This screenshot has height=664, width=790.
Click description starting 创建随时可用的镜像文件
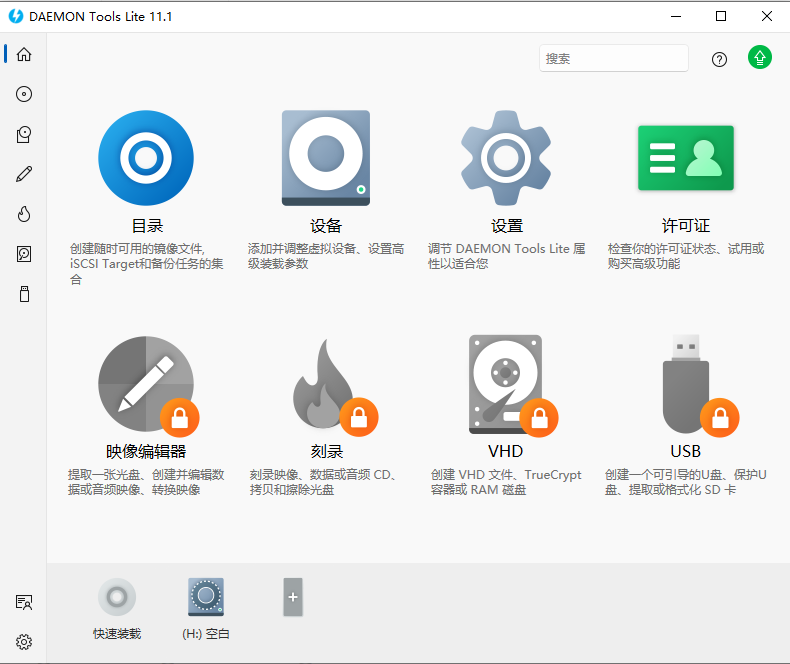pos(146,264)
